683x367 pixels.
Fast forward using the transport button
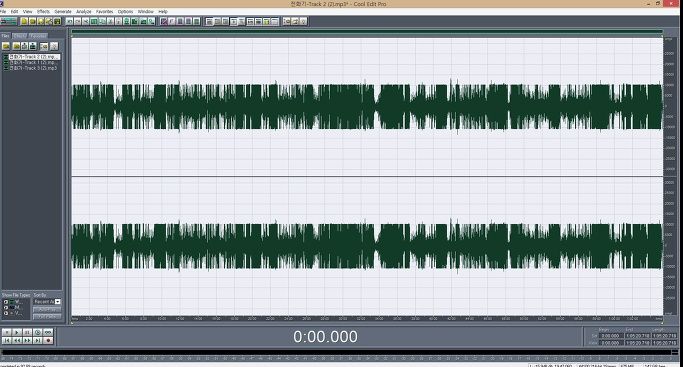coord(27,340)
